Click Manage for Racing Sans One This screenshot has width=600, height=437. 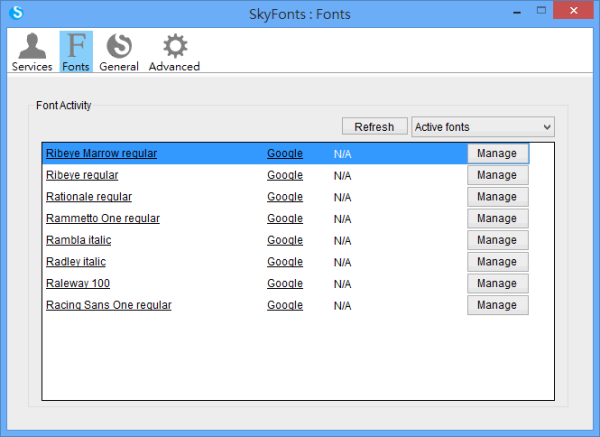[497, 305]
